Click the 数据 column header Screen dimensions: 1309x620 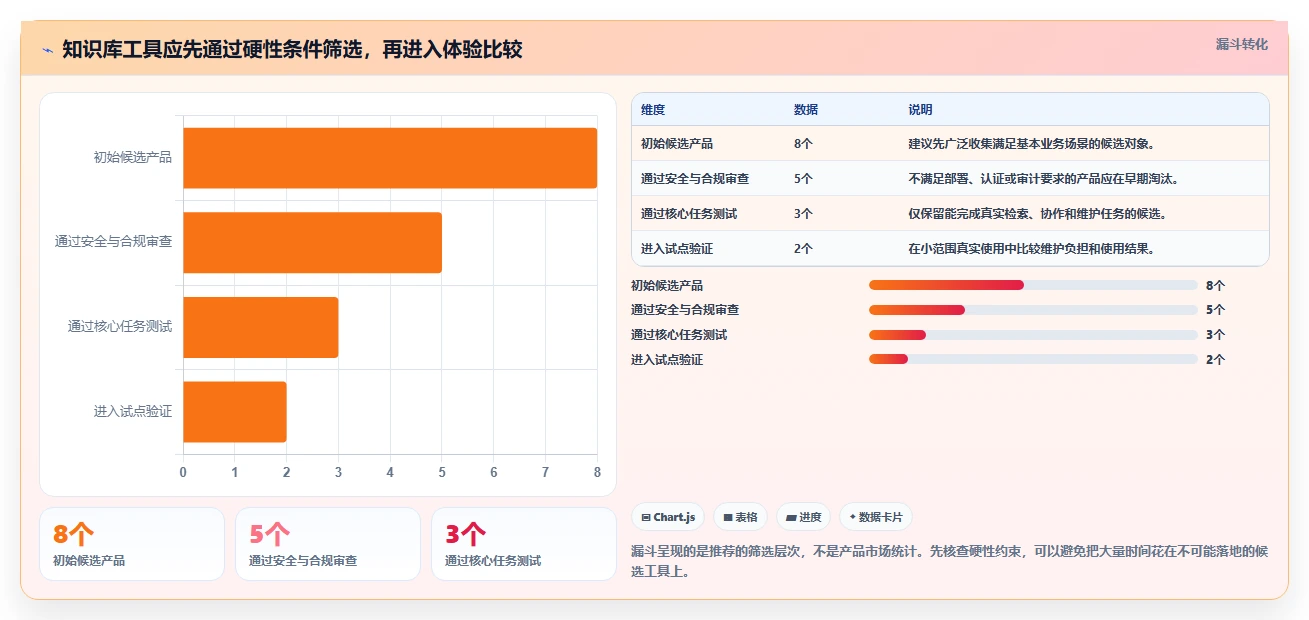(x=806, y=109)
